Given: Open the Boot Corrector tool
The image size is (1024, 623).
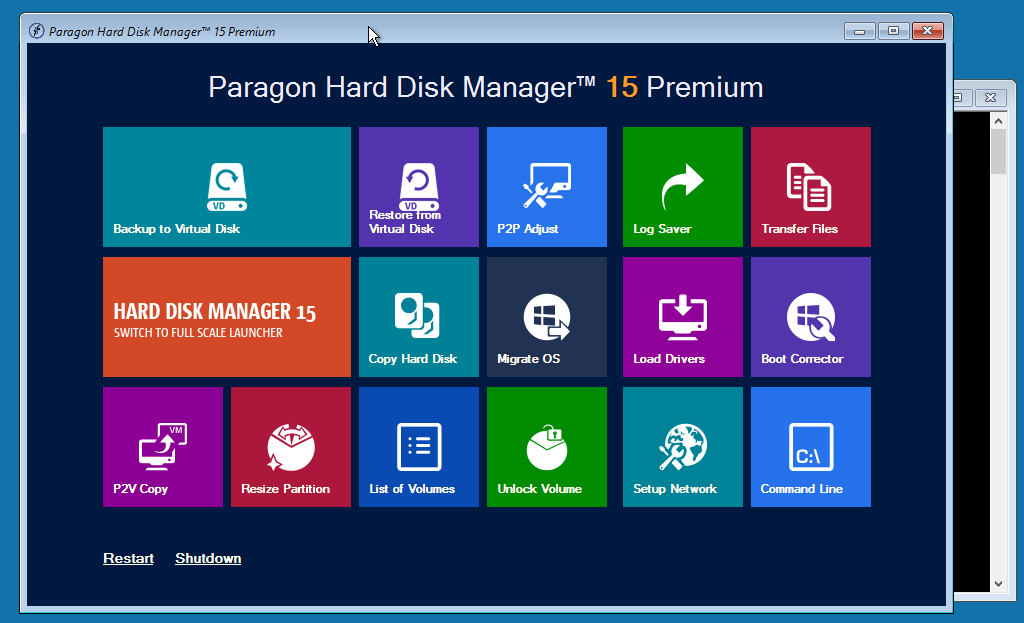Looking at the screenshot, I should tap(810, 317).
